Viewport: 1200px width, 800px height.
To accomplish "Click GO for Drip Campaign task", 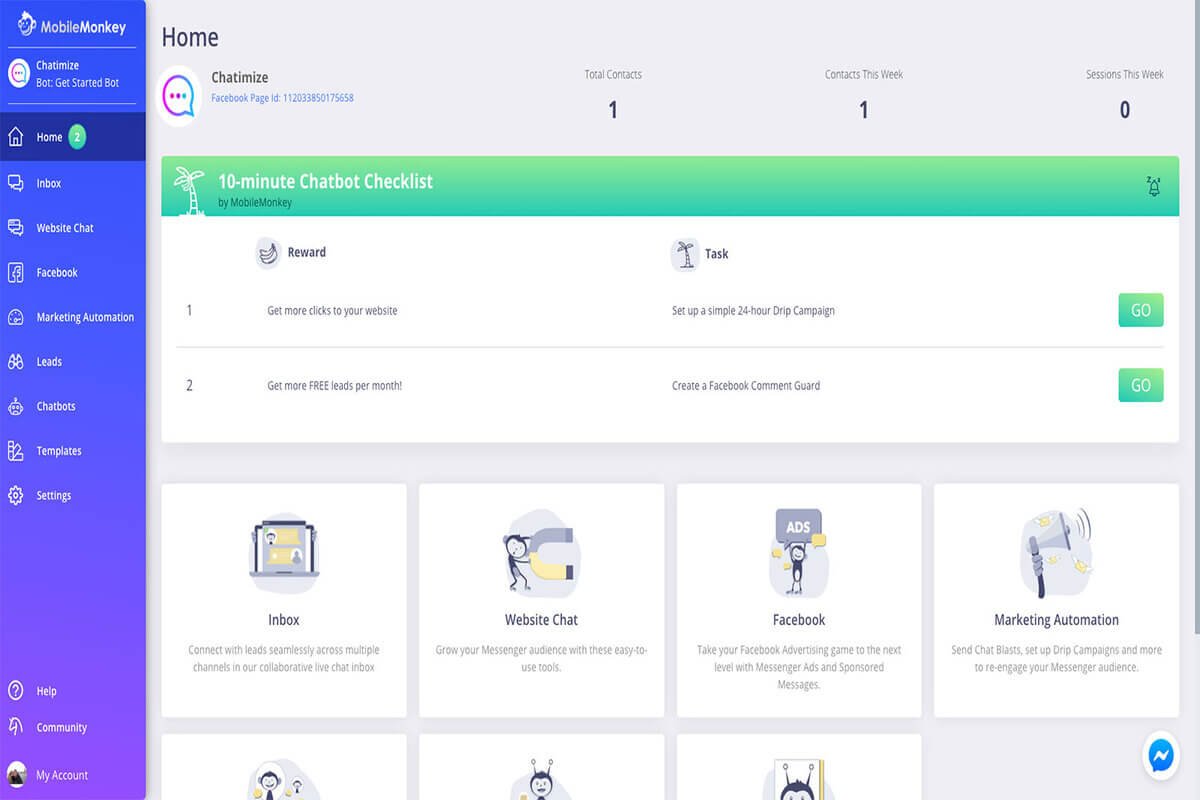I will click(x=1141, y=310).
